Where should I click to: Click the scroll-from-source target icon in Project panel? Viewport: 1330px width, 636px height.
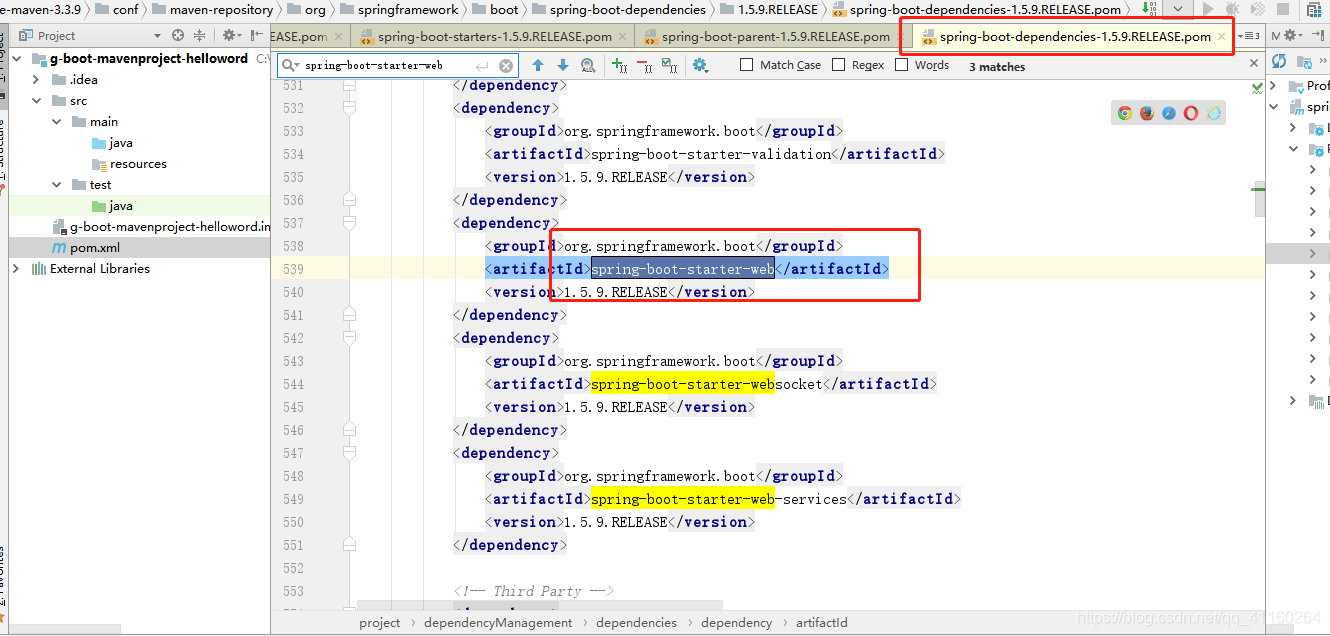click(x=178, y=35)
